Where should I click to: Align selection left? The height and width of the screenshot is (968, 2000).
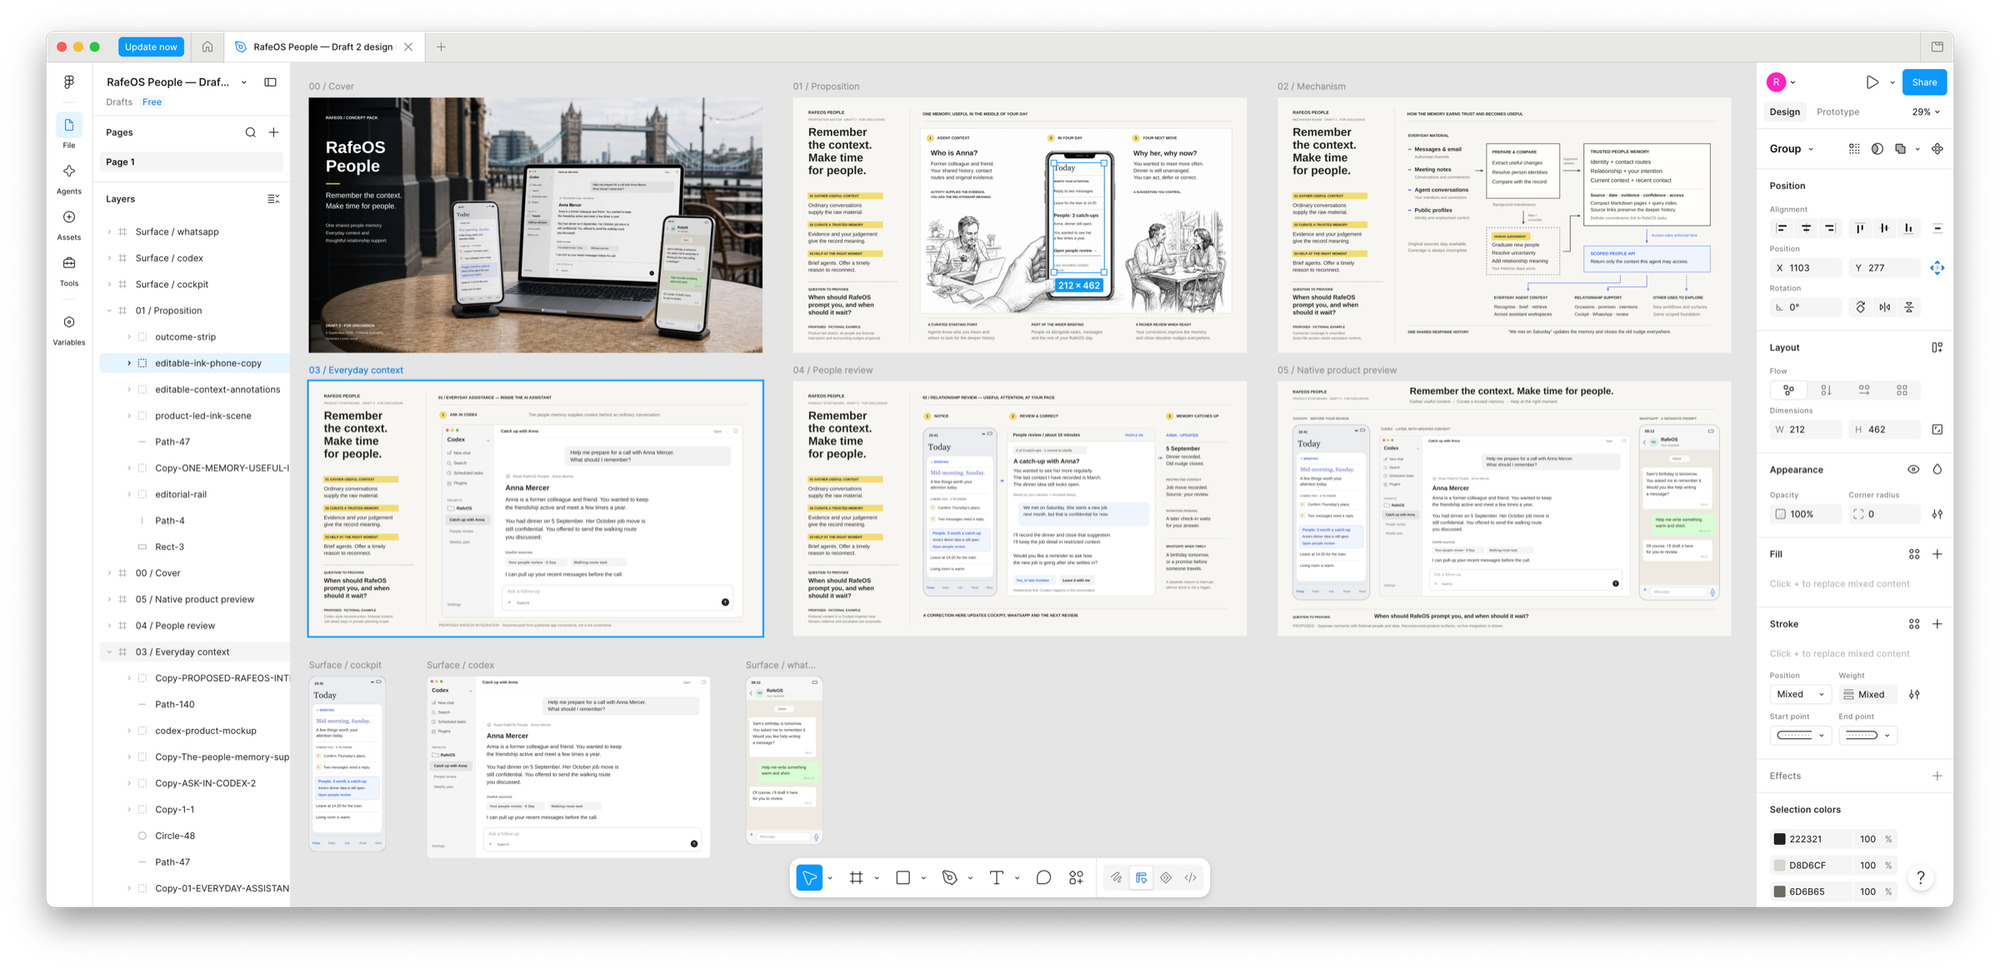point(1782,228)
